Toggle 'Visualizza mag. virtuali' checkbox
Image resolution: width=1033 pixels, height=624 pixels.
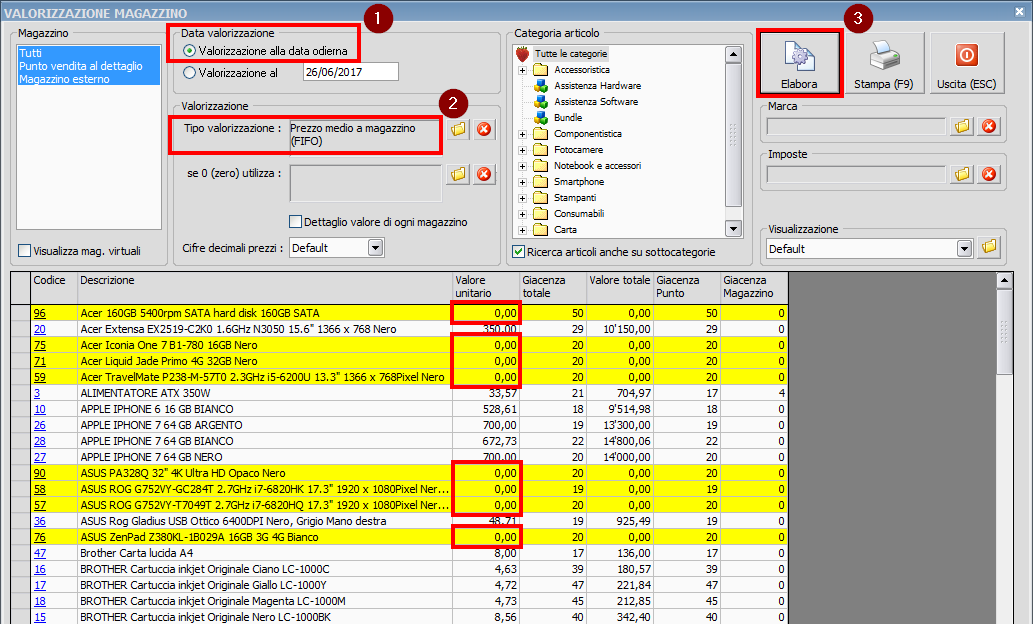tap(24, 250)
